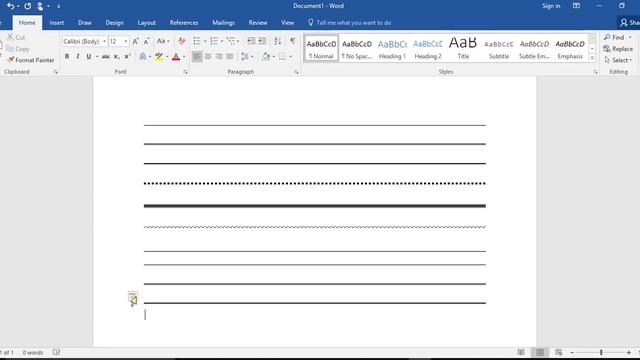Click the Shrink Font icon
The image size is (640, 360).
[147, 41]
